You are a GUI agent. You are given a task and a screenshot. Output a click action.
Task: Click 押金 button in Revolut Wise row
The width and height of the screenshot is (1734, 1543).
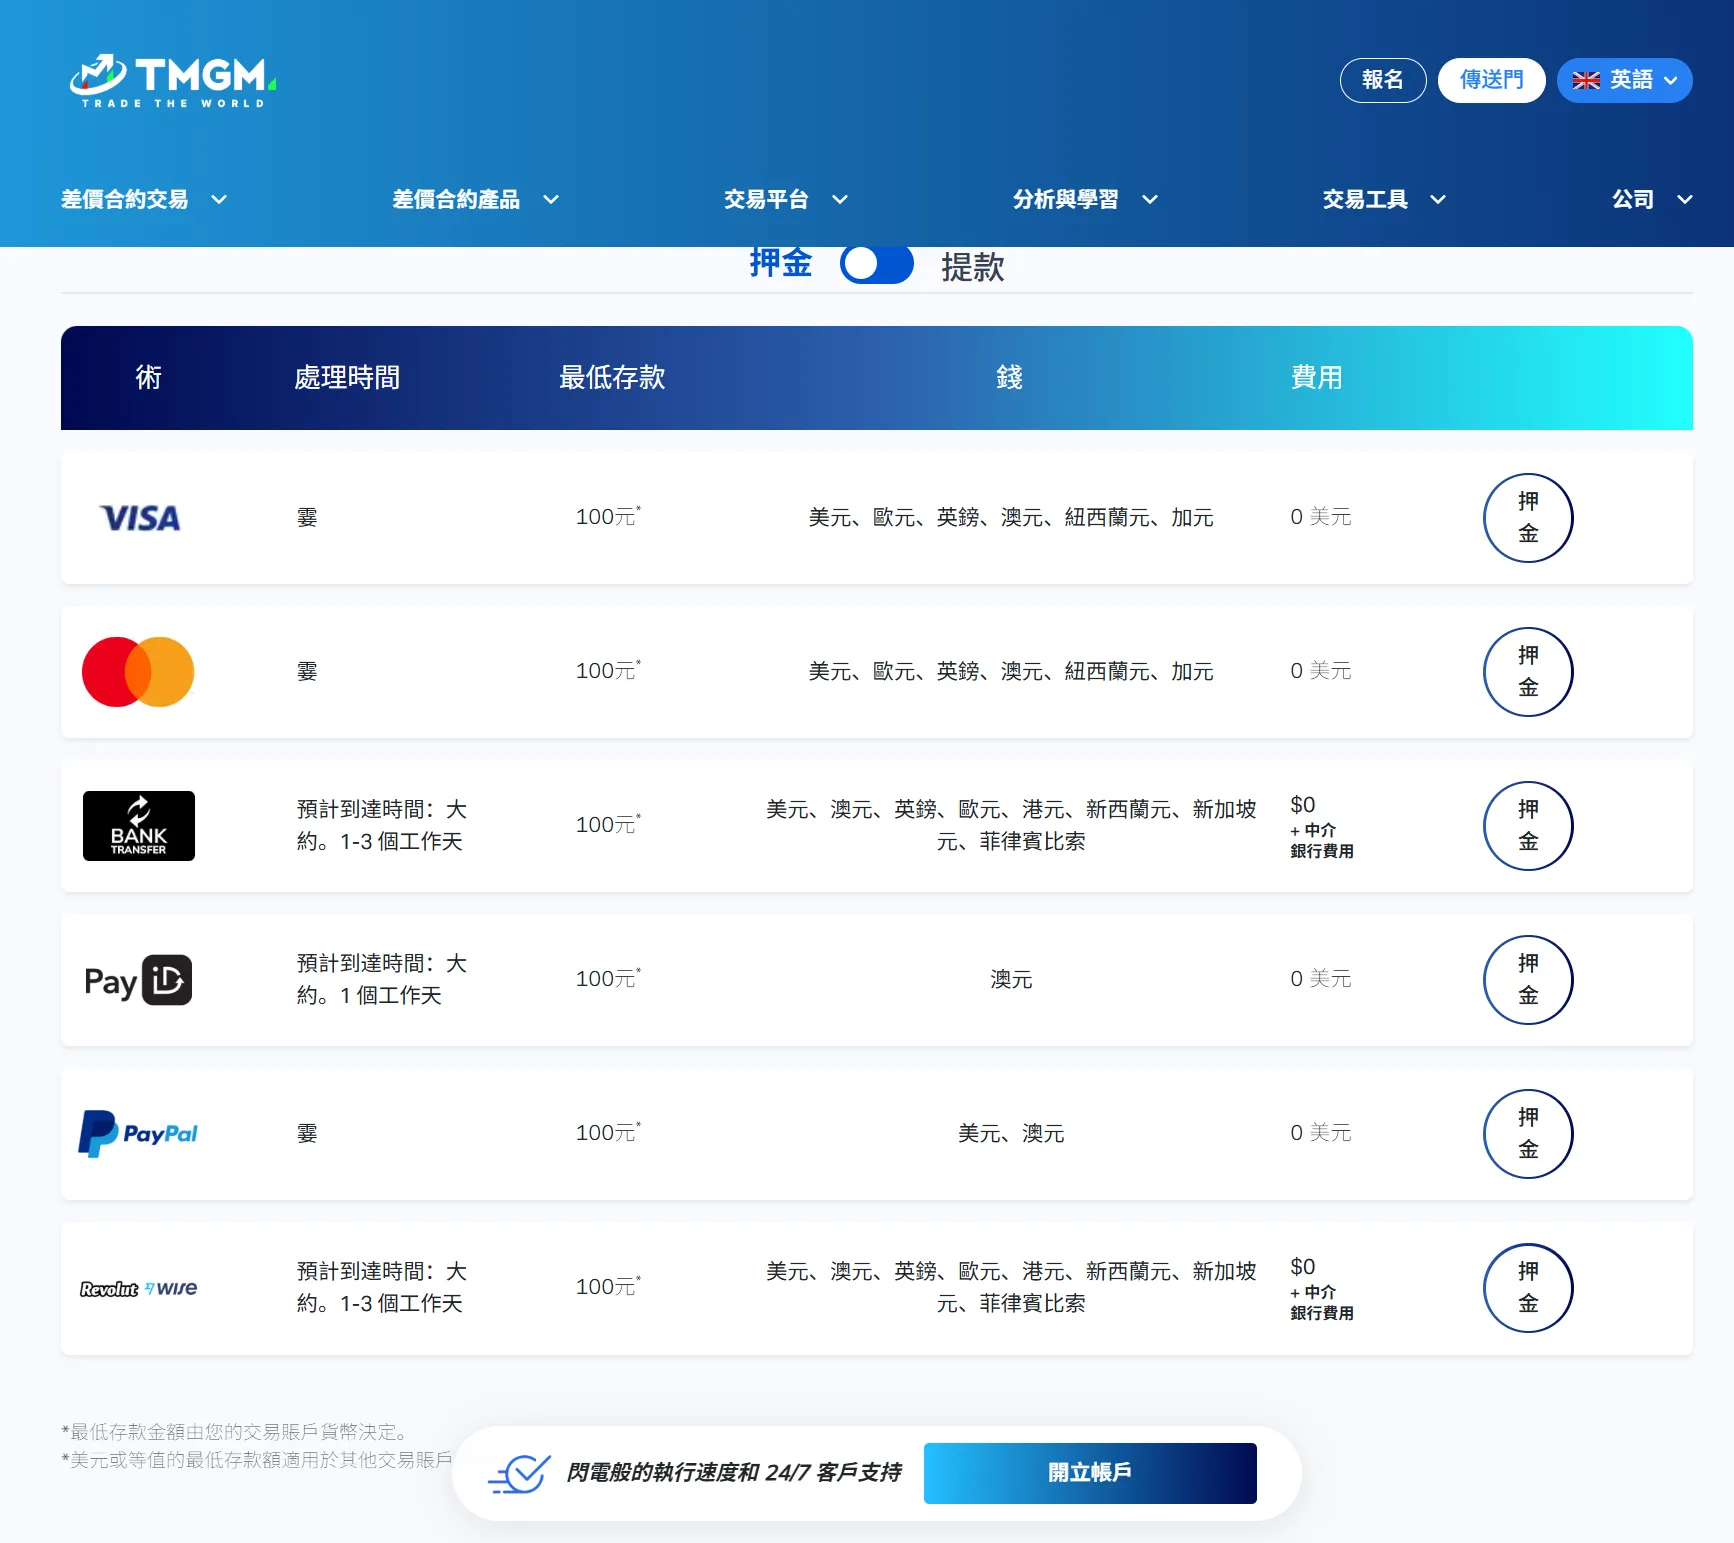1528,1288
